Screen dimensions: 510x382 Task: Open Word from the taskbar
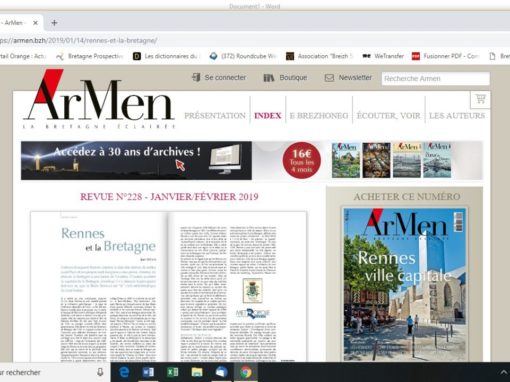(x=148, y=372)
